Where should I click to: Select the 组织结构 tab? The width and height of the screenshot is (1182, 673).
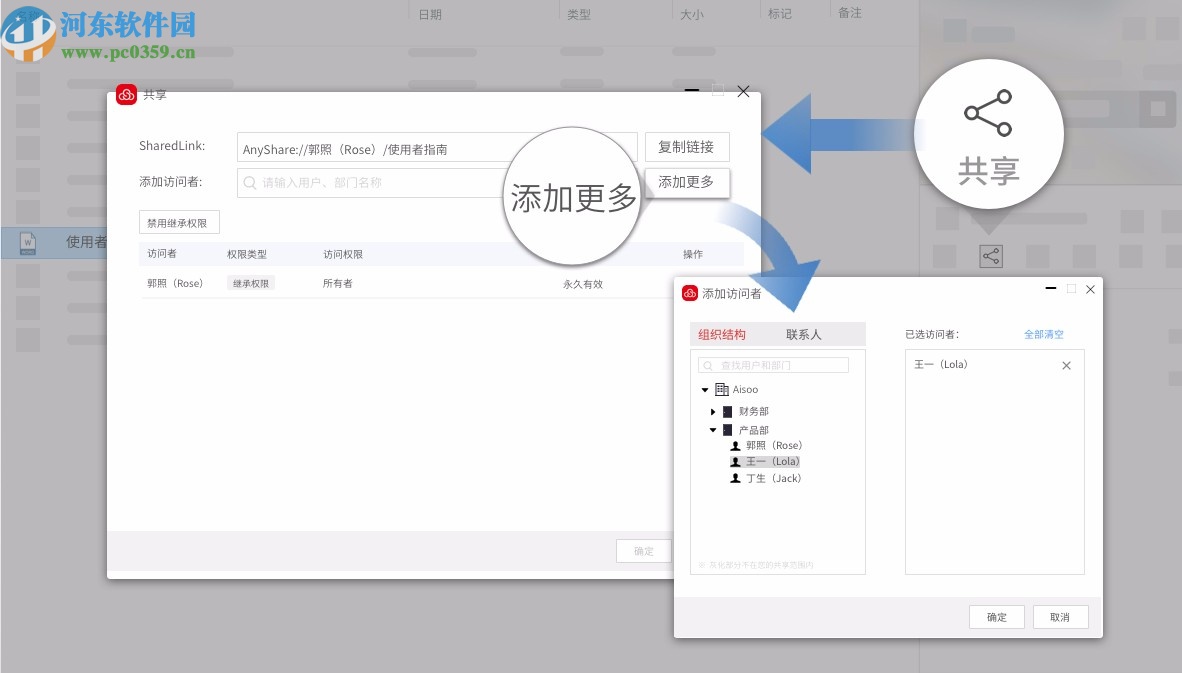(722, 333)
